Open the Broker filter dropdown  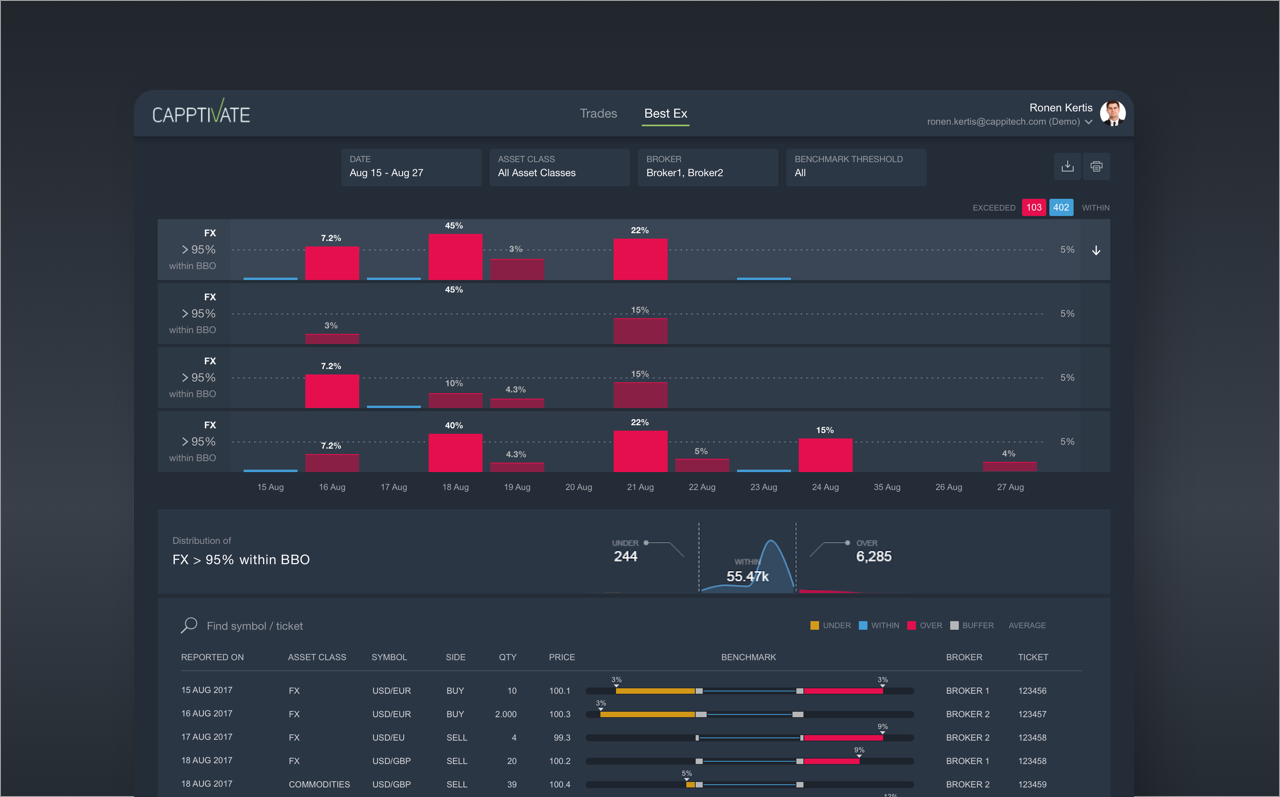(x=708, y=167)
